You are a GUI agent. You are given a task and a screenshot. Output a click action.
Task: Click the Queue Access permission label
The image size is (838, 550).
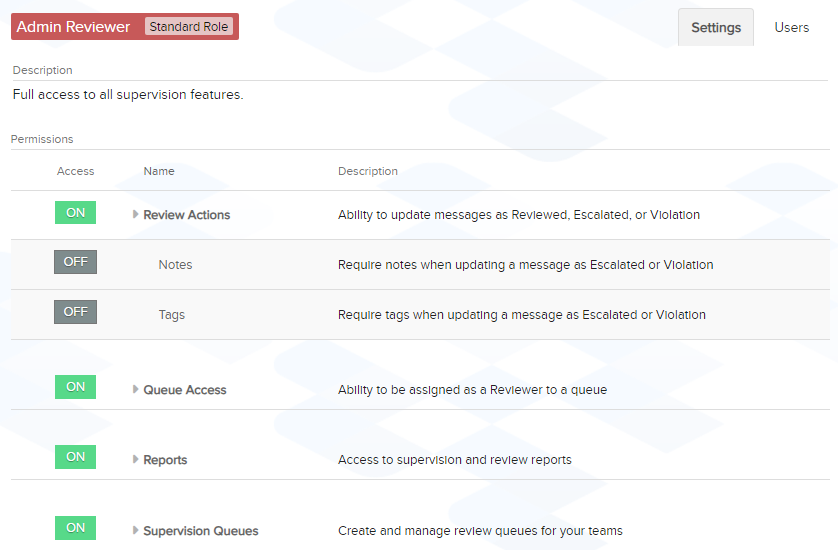tap(185, 390)
